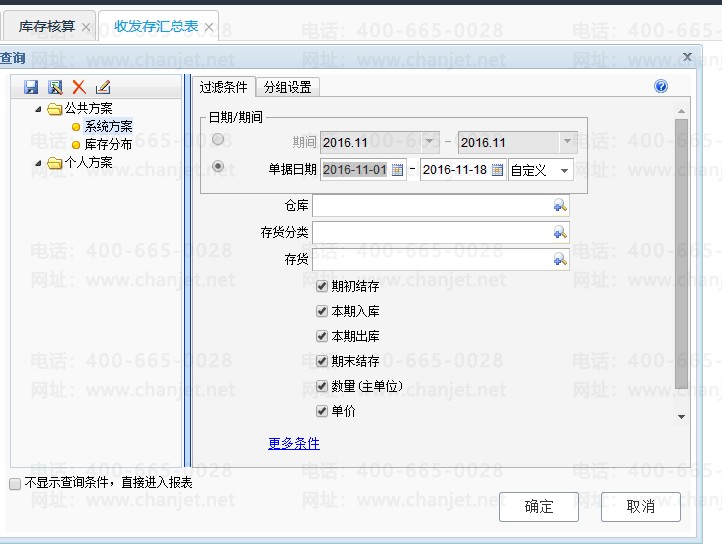Open the 存货 lookup magnifier icon
Viewport: 722px width, 558px height.
point(560,260)
